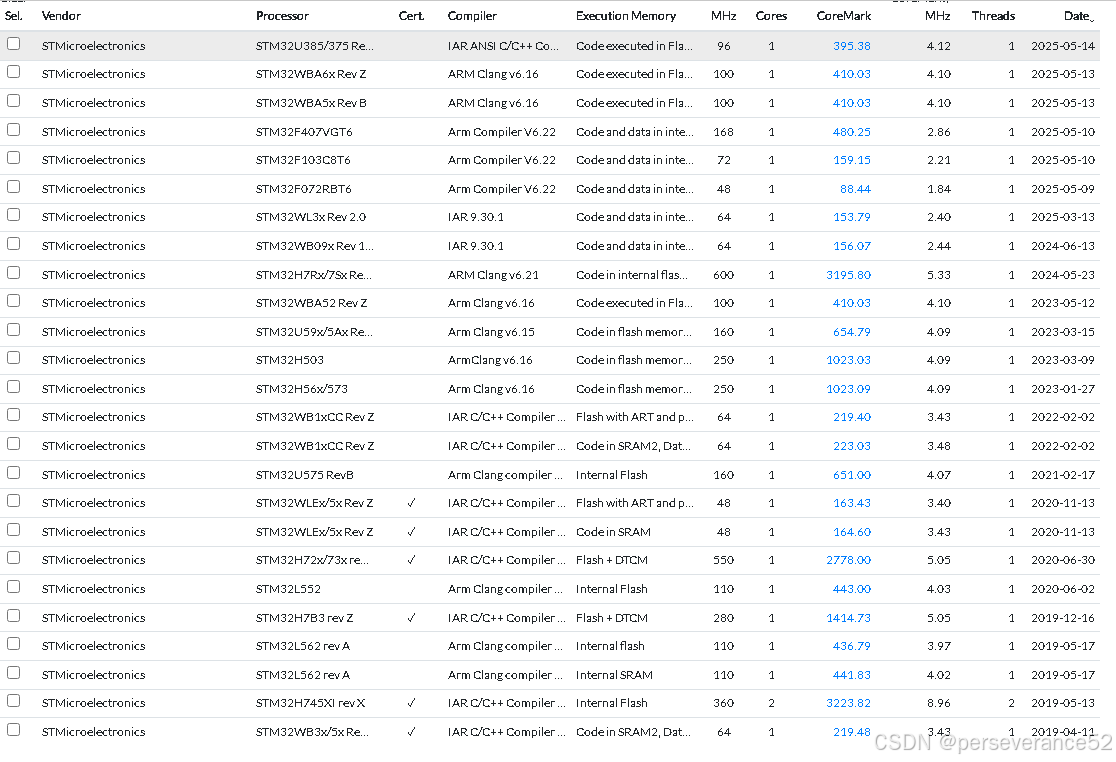This screenshot has height=762, width=1116.
Task: Click the date 2021-02-17
Action: pyautogui.click(x=1063, y=475)
